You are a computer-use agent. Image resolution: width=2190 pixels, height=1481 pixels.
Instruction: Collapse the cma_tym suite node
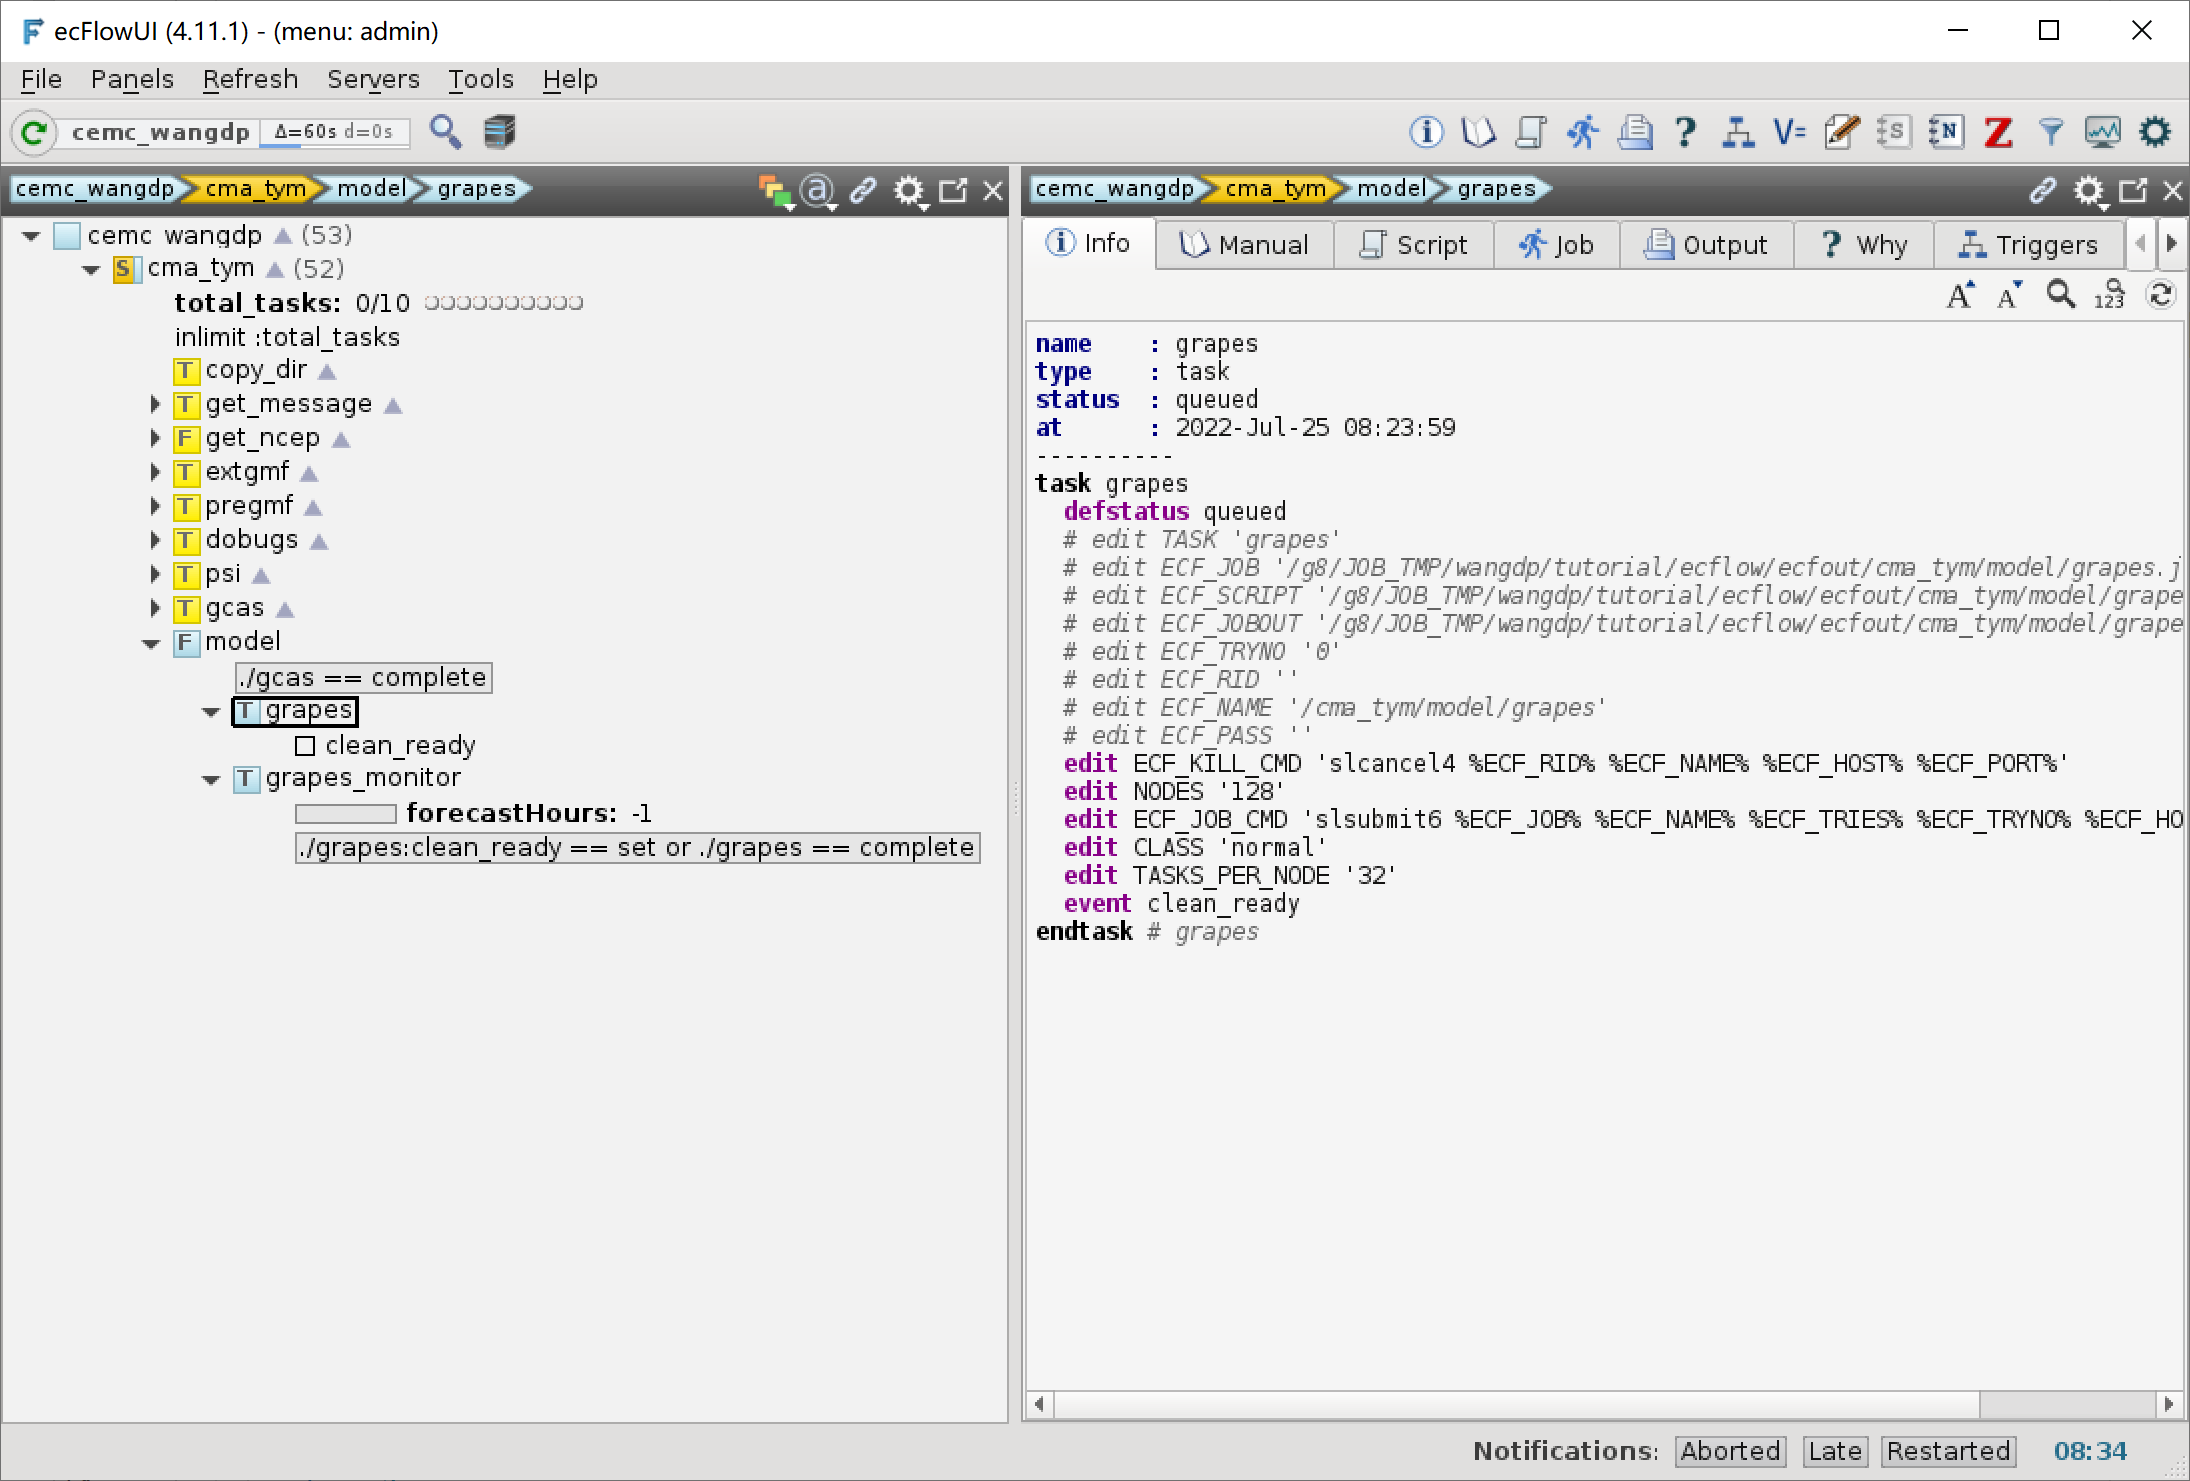pos(91,270)
